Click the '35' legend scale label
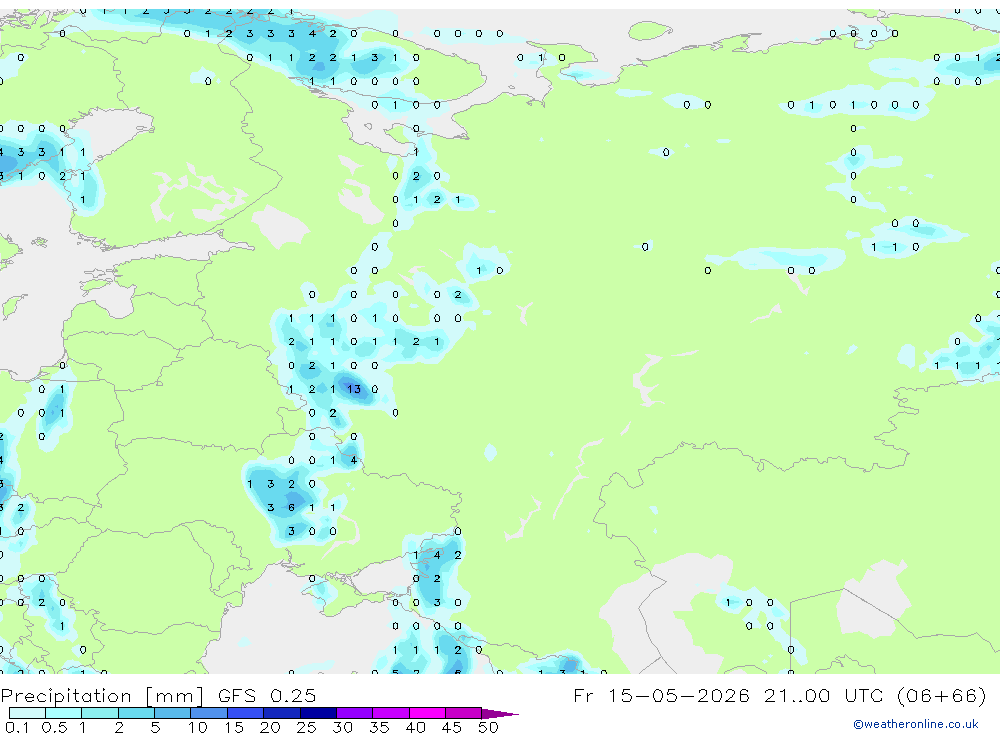Viewport: 1000px width, 733px height. (379, 727)
